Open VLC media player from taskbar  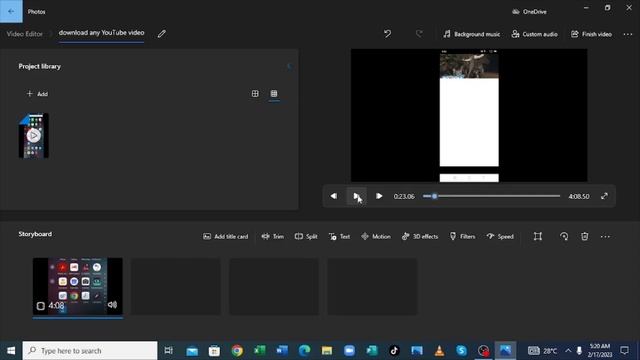click(x=439, y=351)
